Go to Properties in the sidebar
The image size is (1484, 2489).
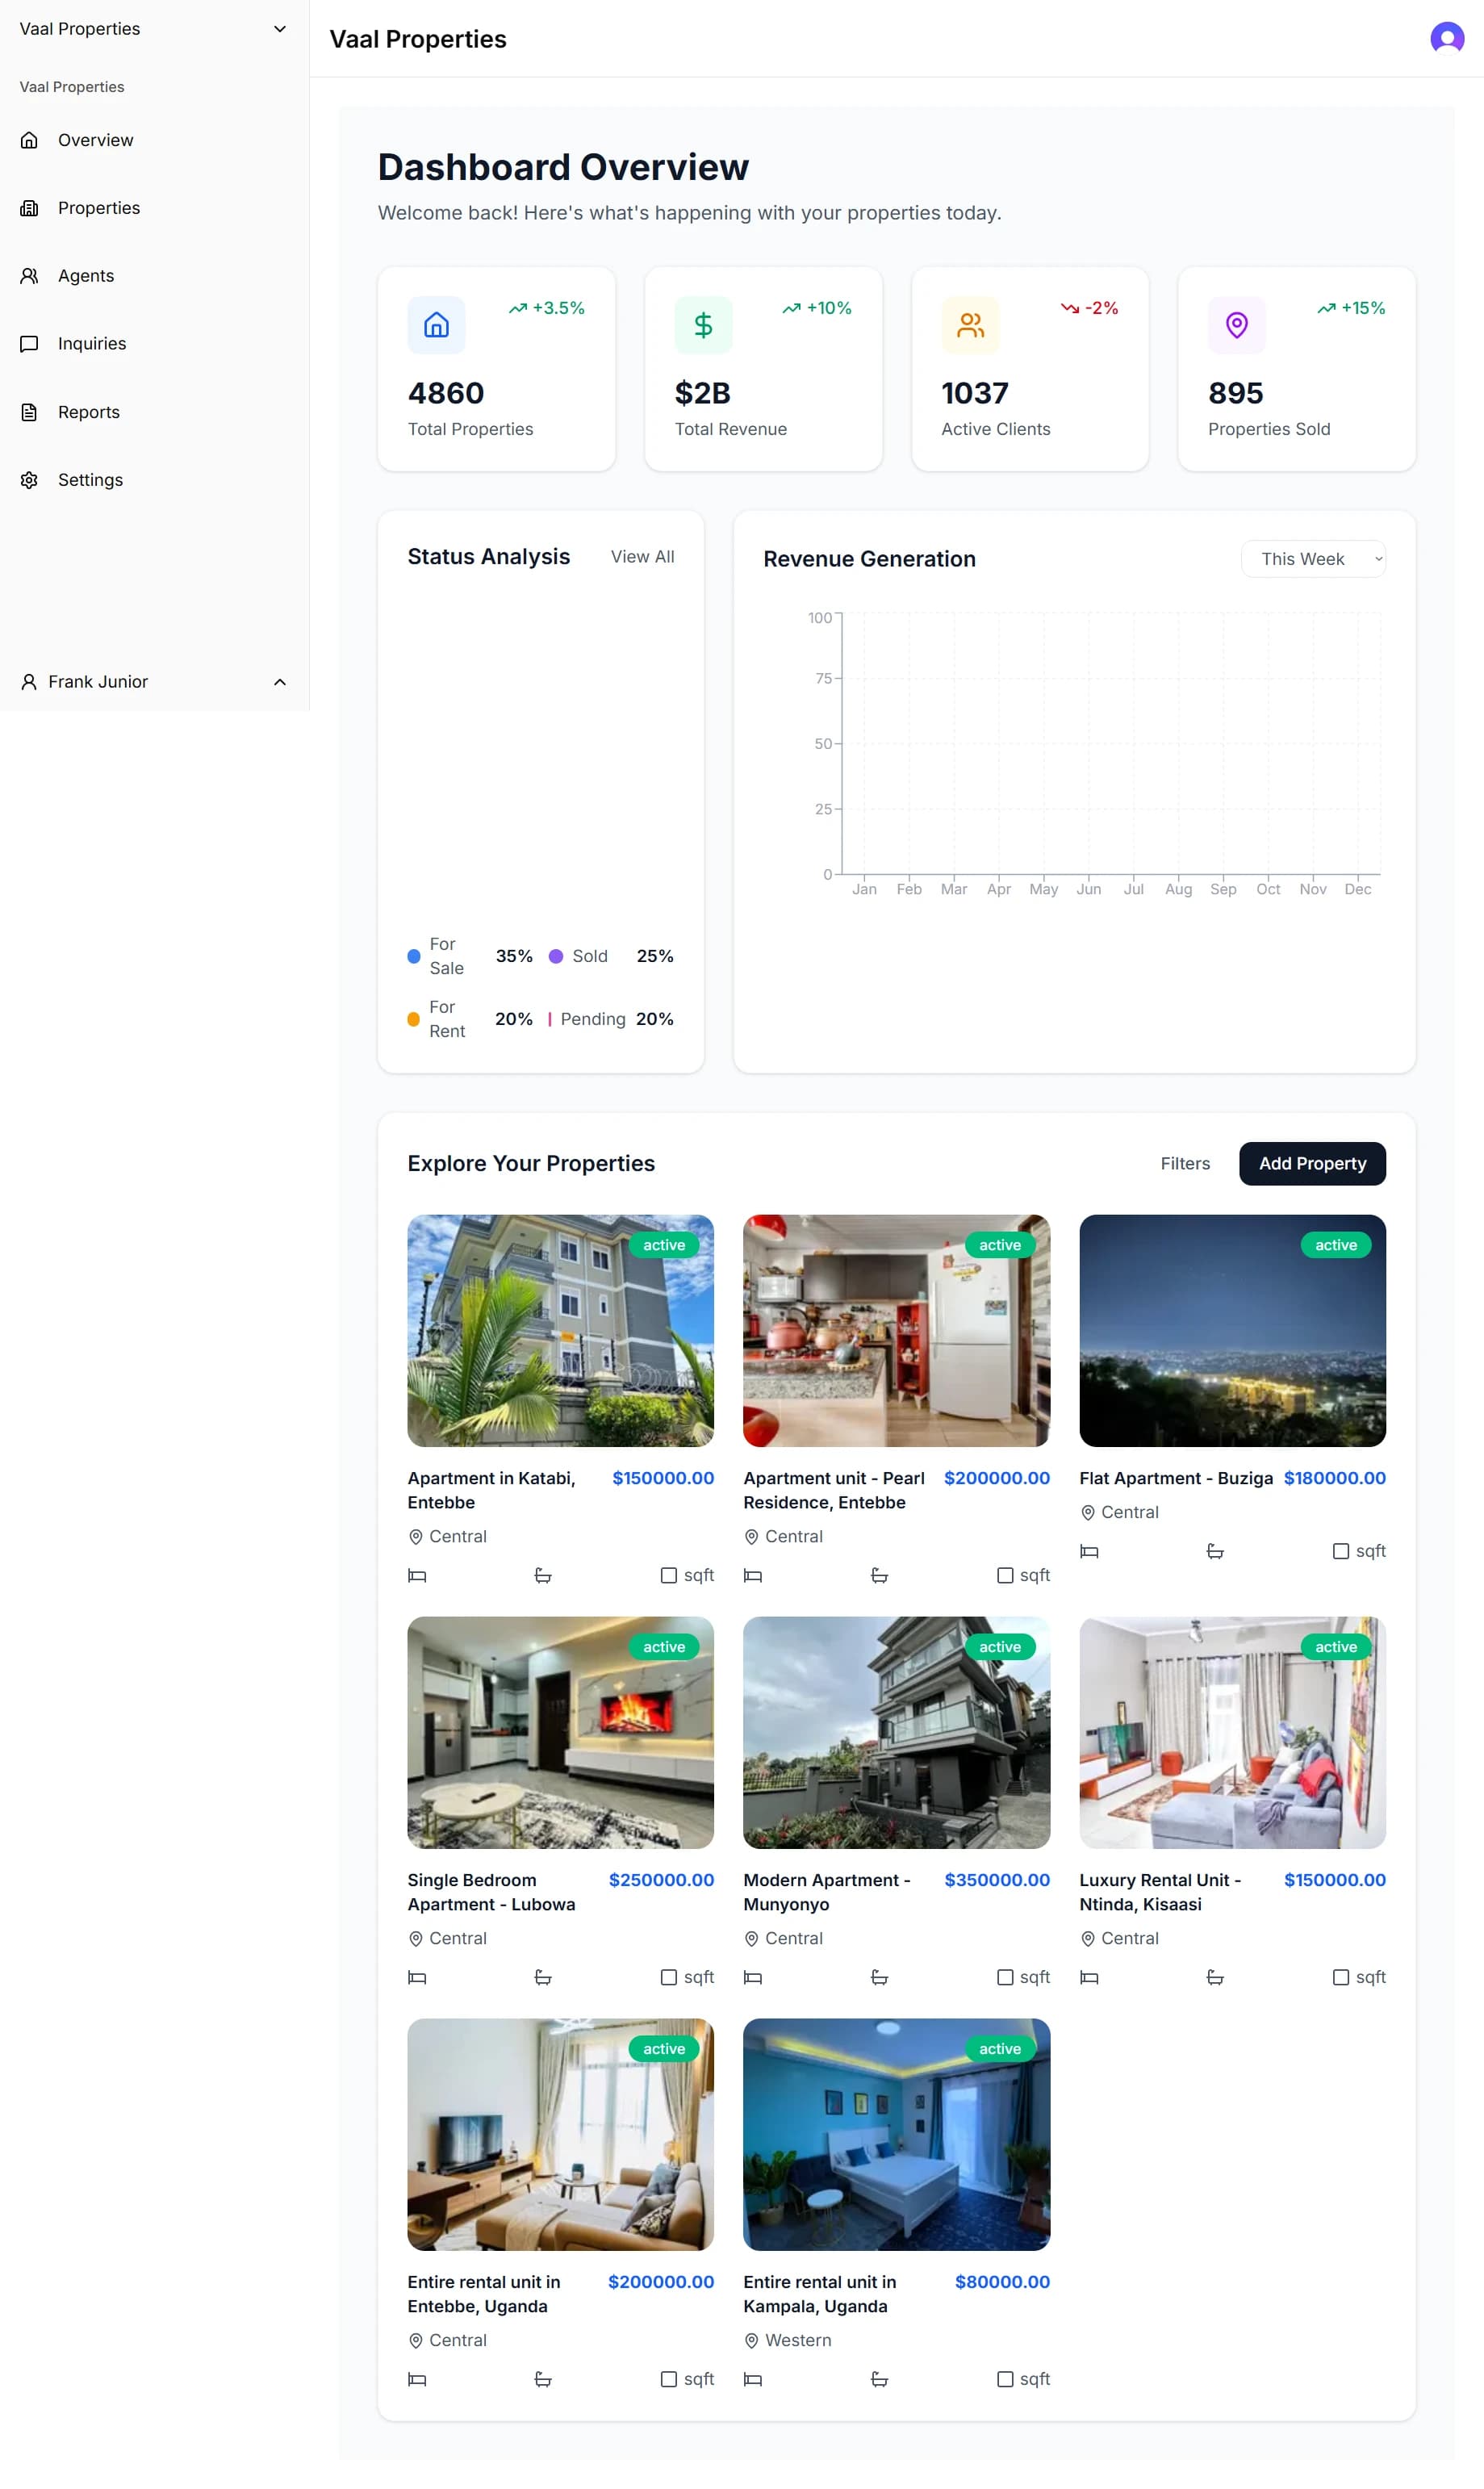click(x=154, y=208)
